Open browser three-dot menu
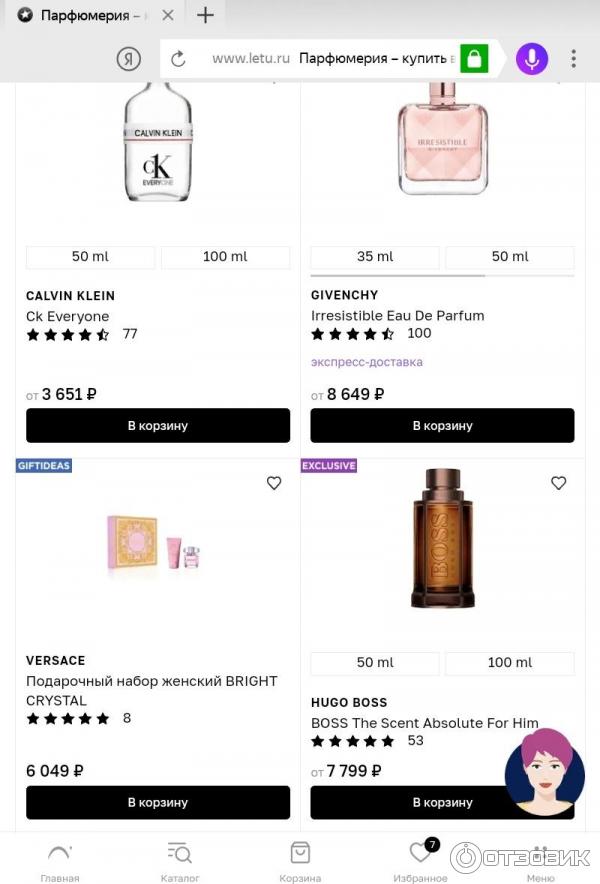 coord(573,59)
